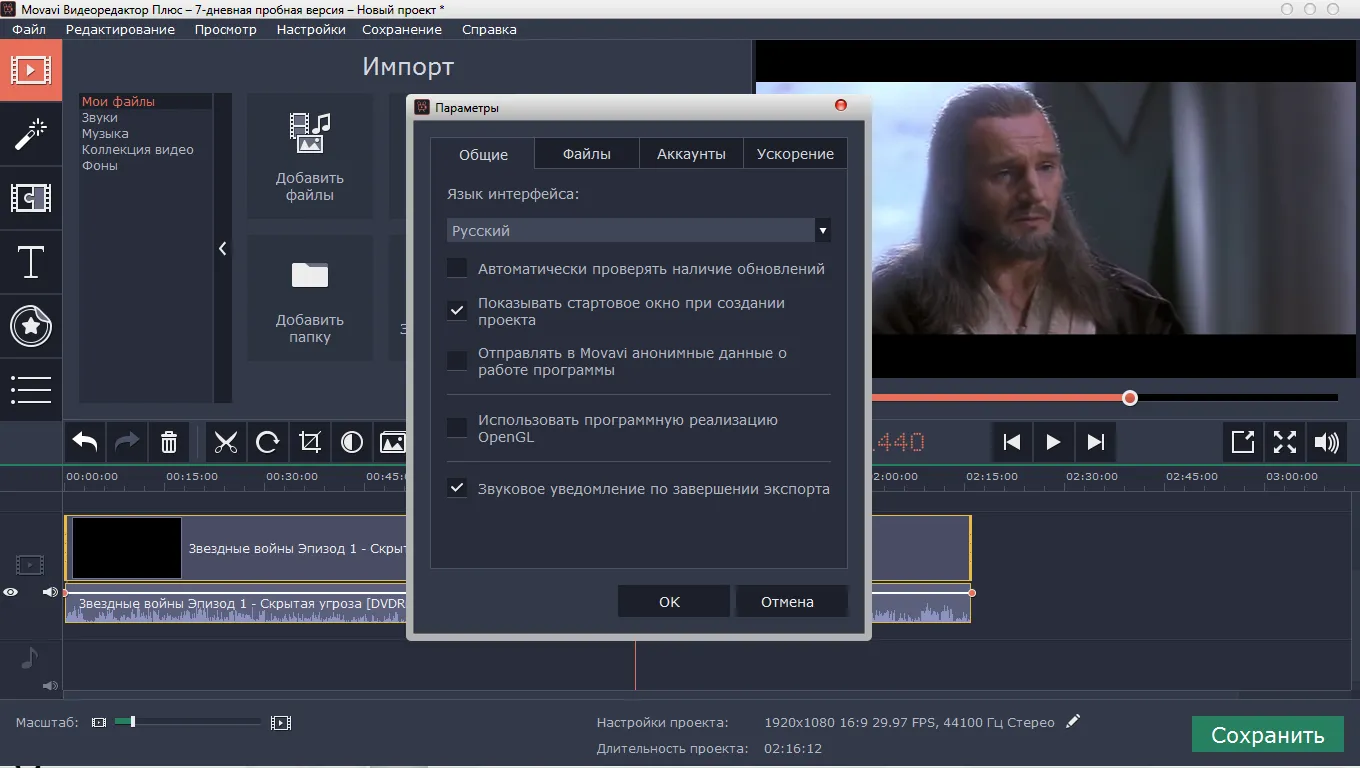Screen dimensions: 1360x768
Task: Select the Crop tool
Action: [310, 442]
